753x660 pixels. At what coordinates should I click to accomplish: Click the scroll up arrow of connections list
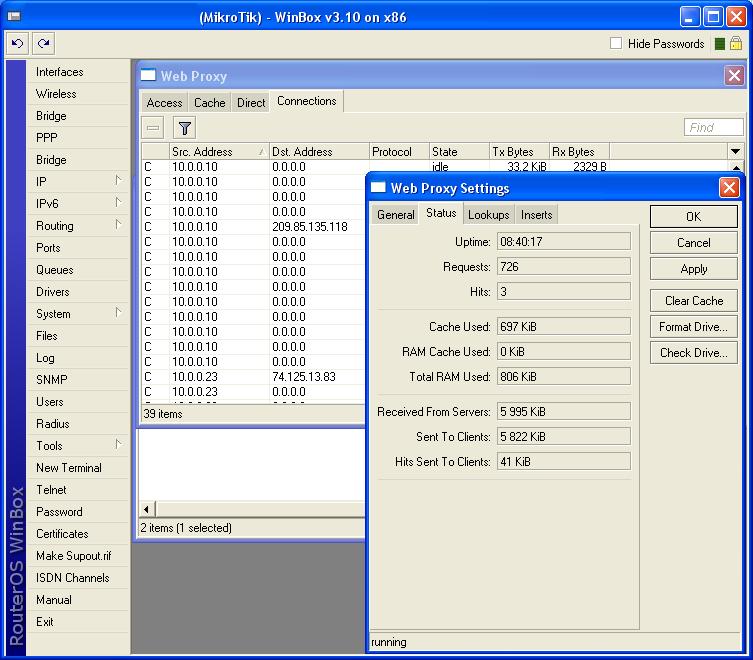coord(736,167)
